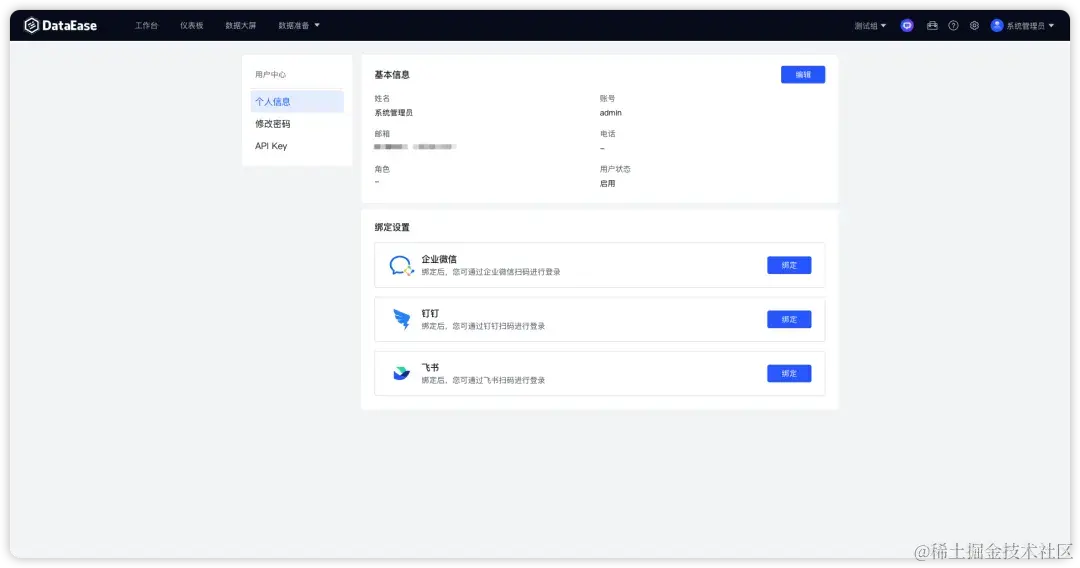Click the 系统管理员 name value
1080x568 pixels.
[x=394, y=113]
